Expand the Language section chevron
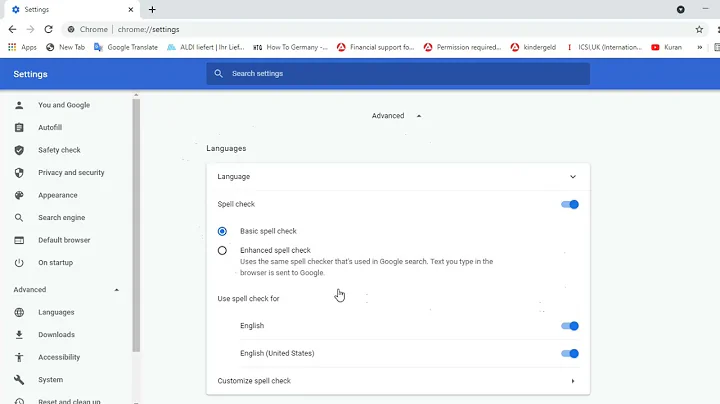This screenshot has height=404, width=720. point(573,177)
